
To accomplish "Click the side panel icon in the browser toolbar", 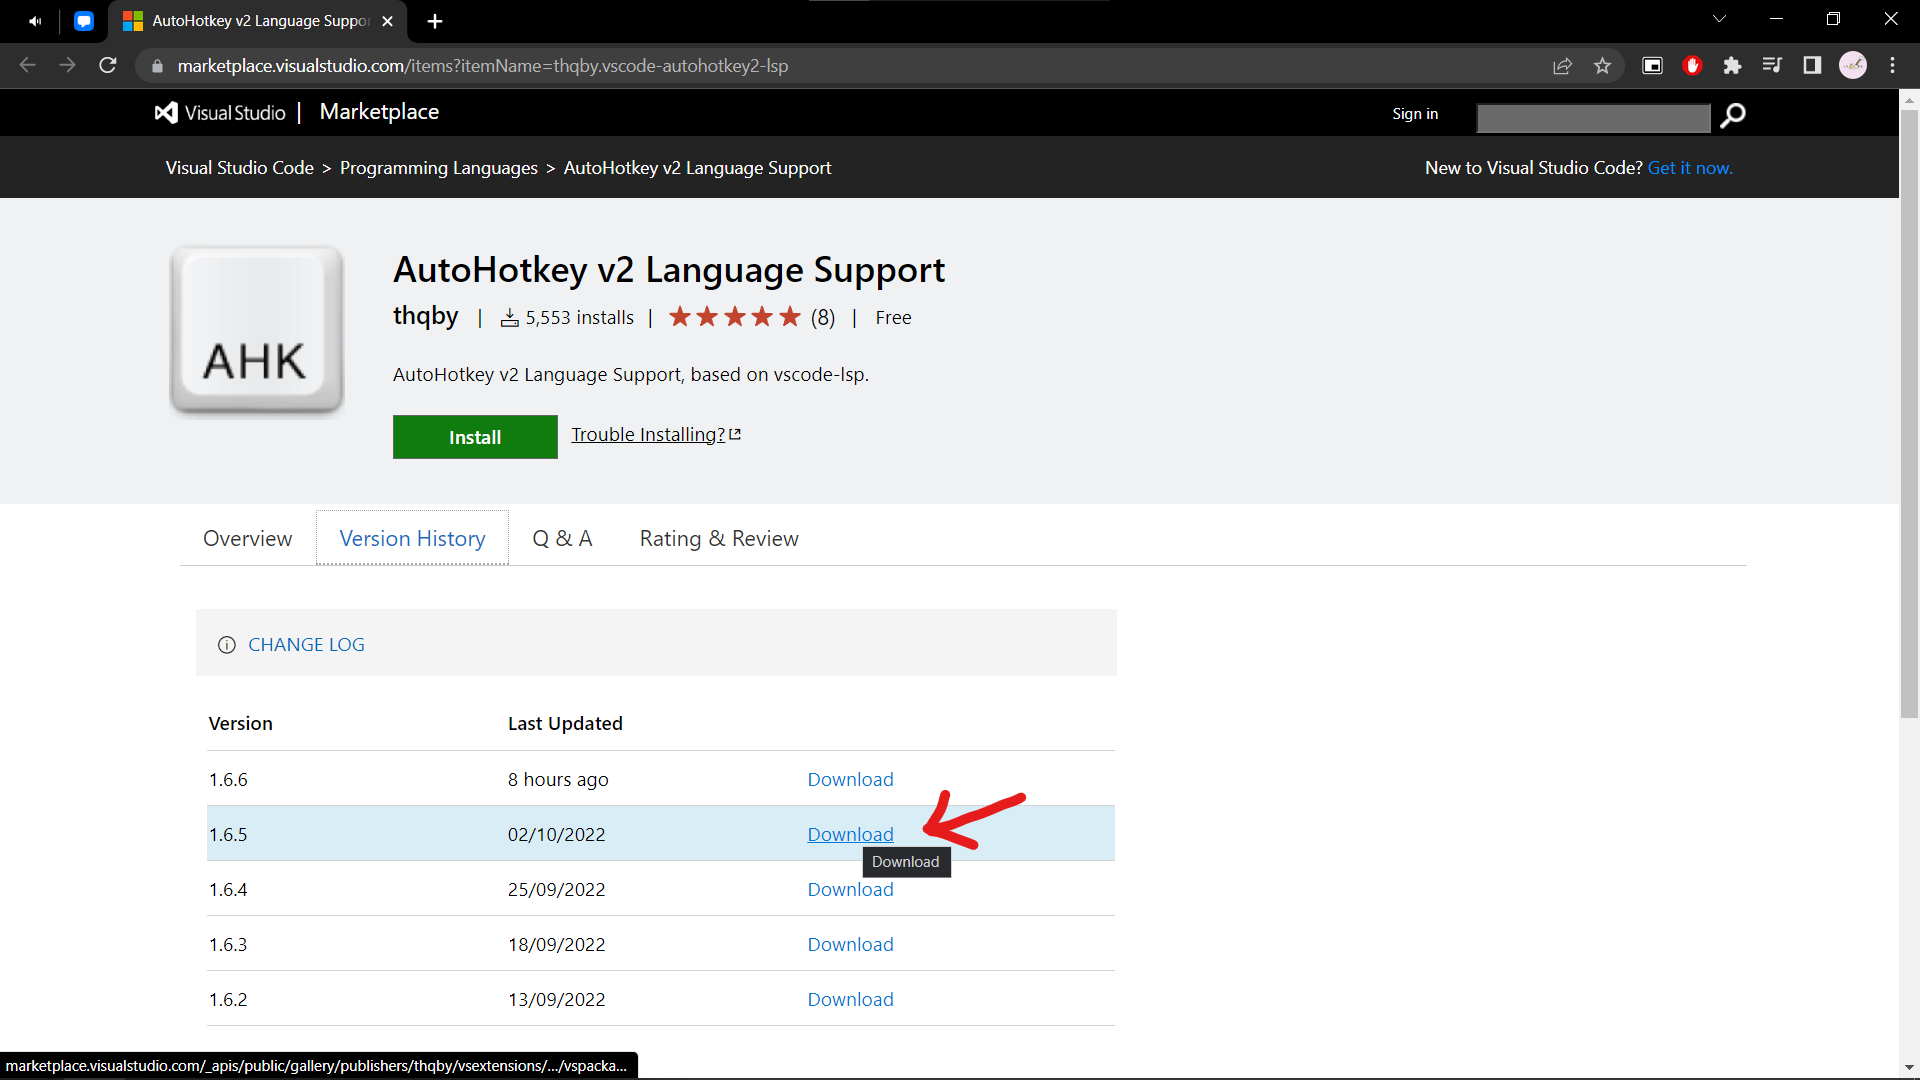I will coord(1812,65).
